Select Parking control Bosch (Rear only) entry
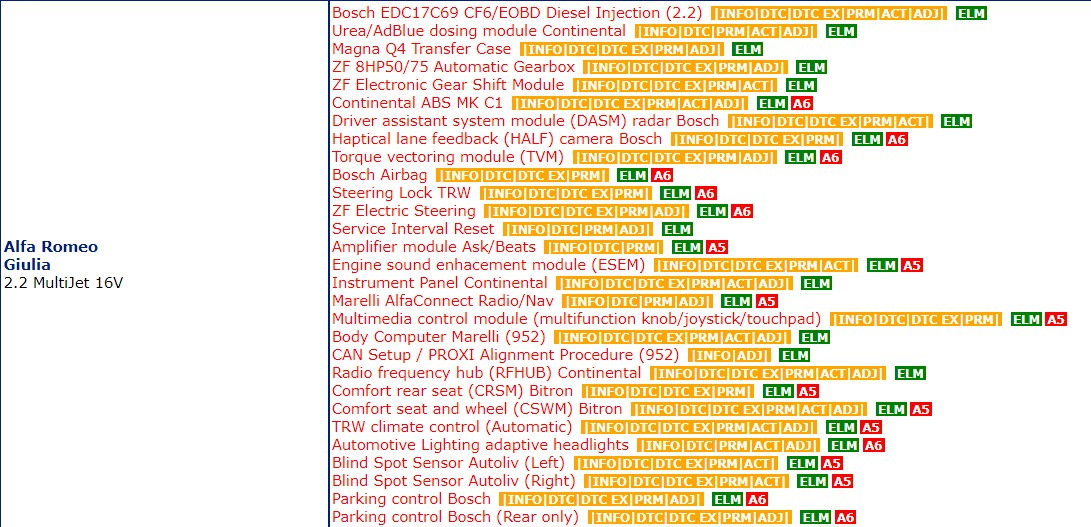1091x527 pixels. coord(455,518)
